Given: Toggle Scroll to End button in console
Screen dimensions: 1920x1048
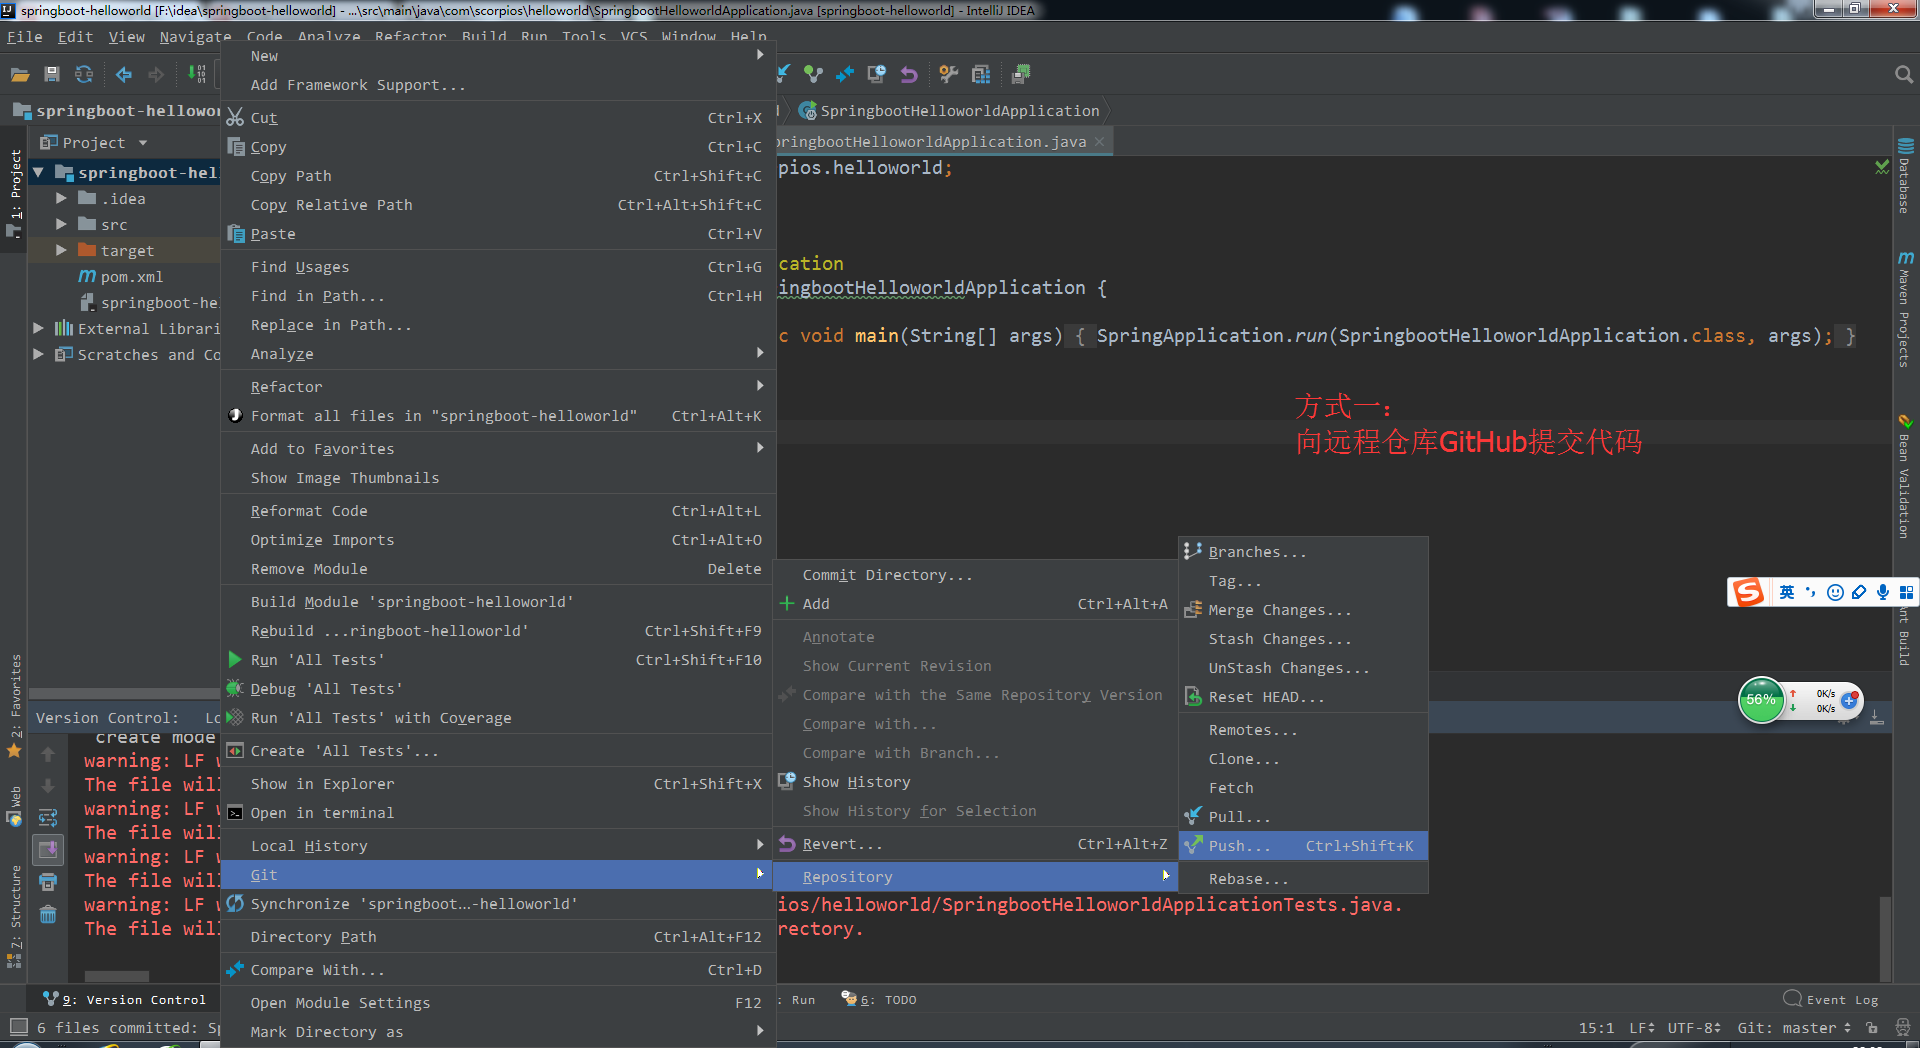Looking at the screenshot, I should (48, 850).
